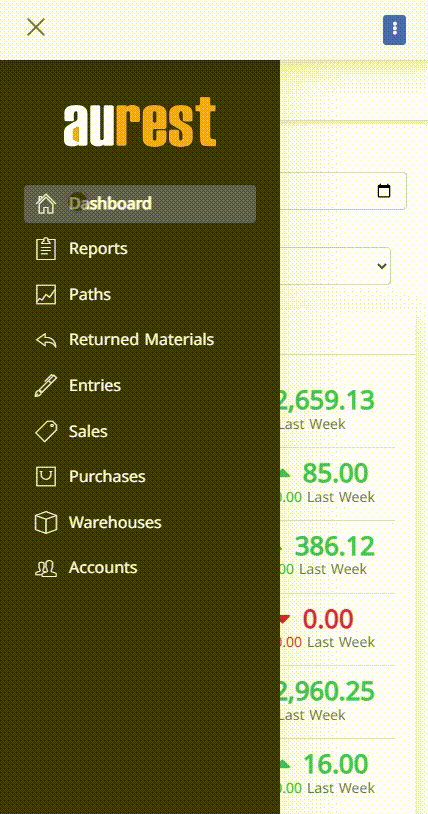Click the Sales tag icon
428x814 pixels.
point(46,431)
